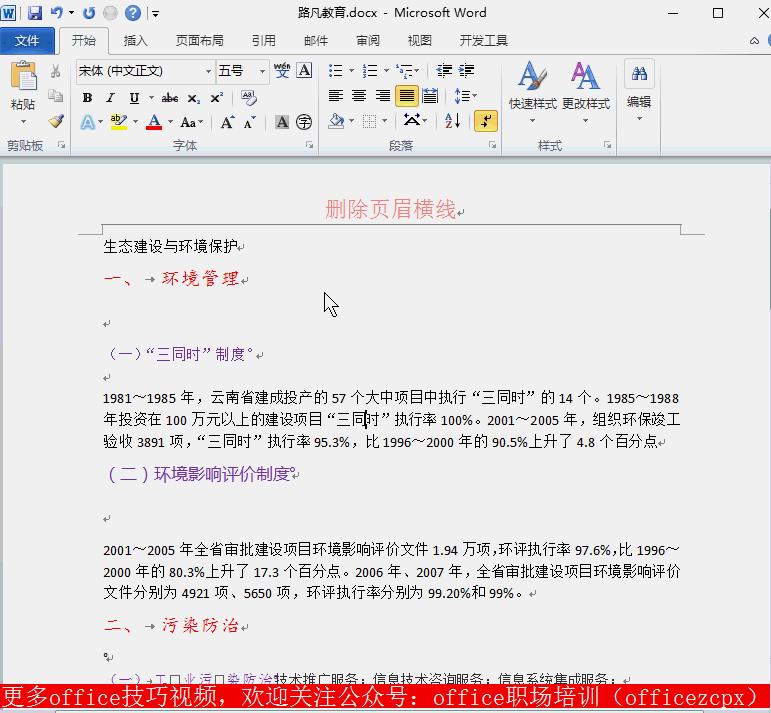Click the Paste clipboard icon
Viewport: 771px width, 713px height.
click(23, 76)
